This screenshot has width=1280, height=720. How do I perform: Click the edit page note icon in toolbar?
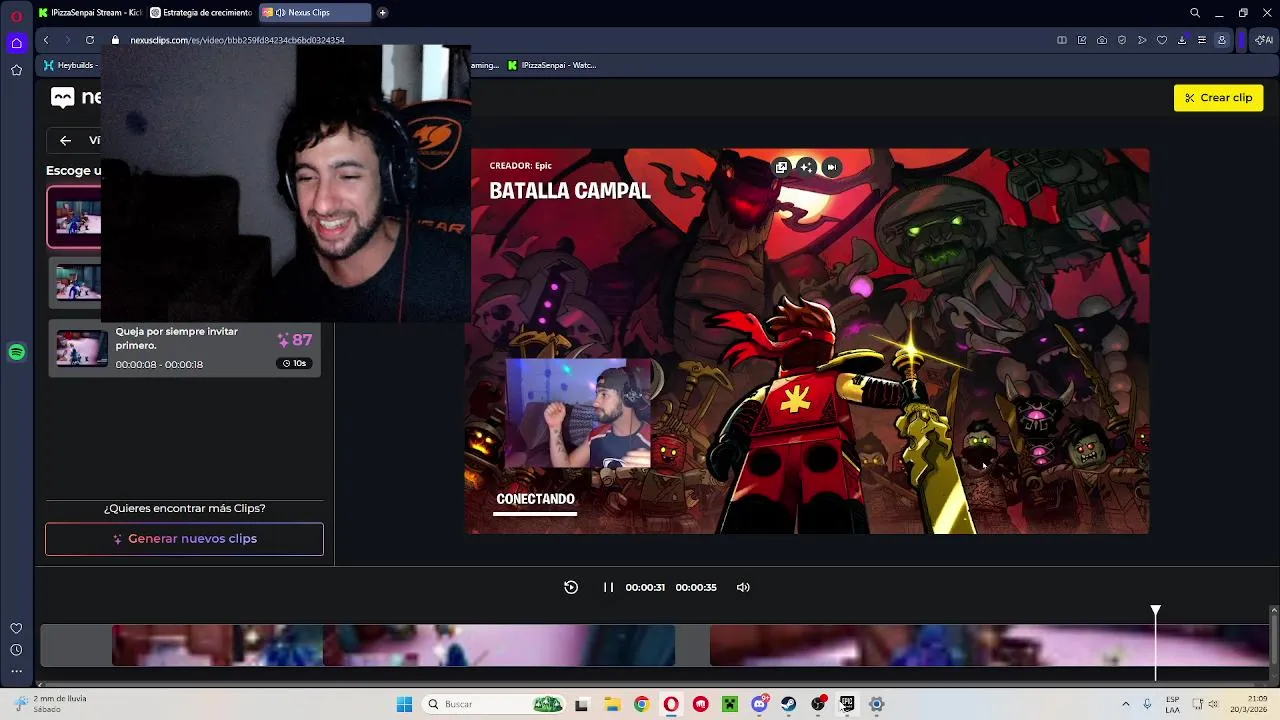click(1082, 40)
